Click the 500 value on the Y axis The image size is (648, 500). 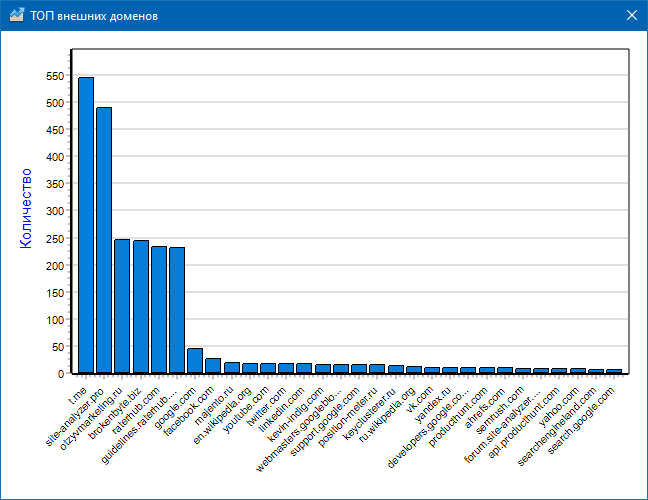(x=55, y=103)
